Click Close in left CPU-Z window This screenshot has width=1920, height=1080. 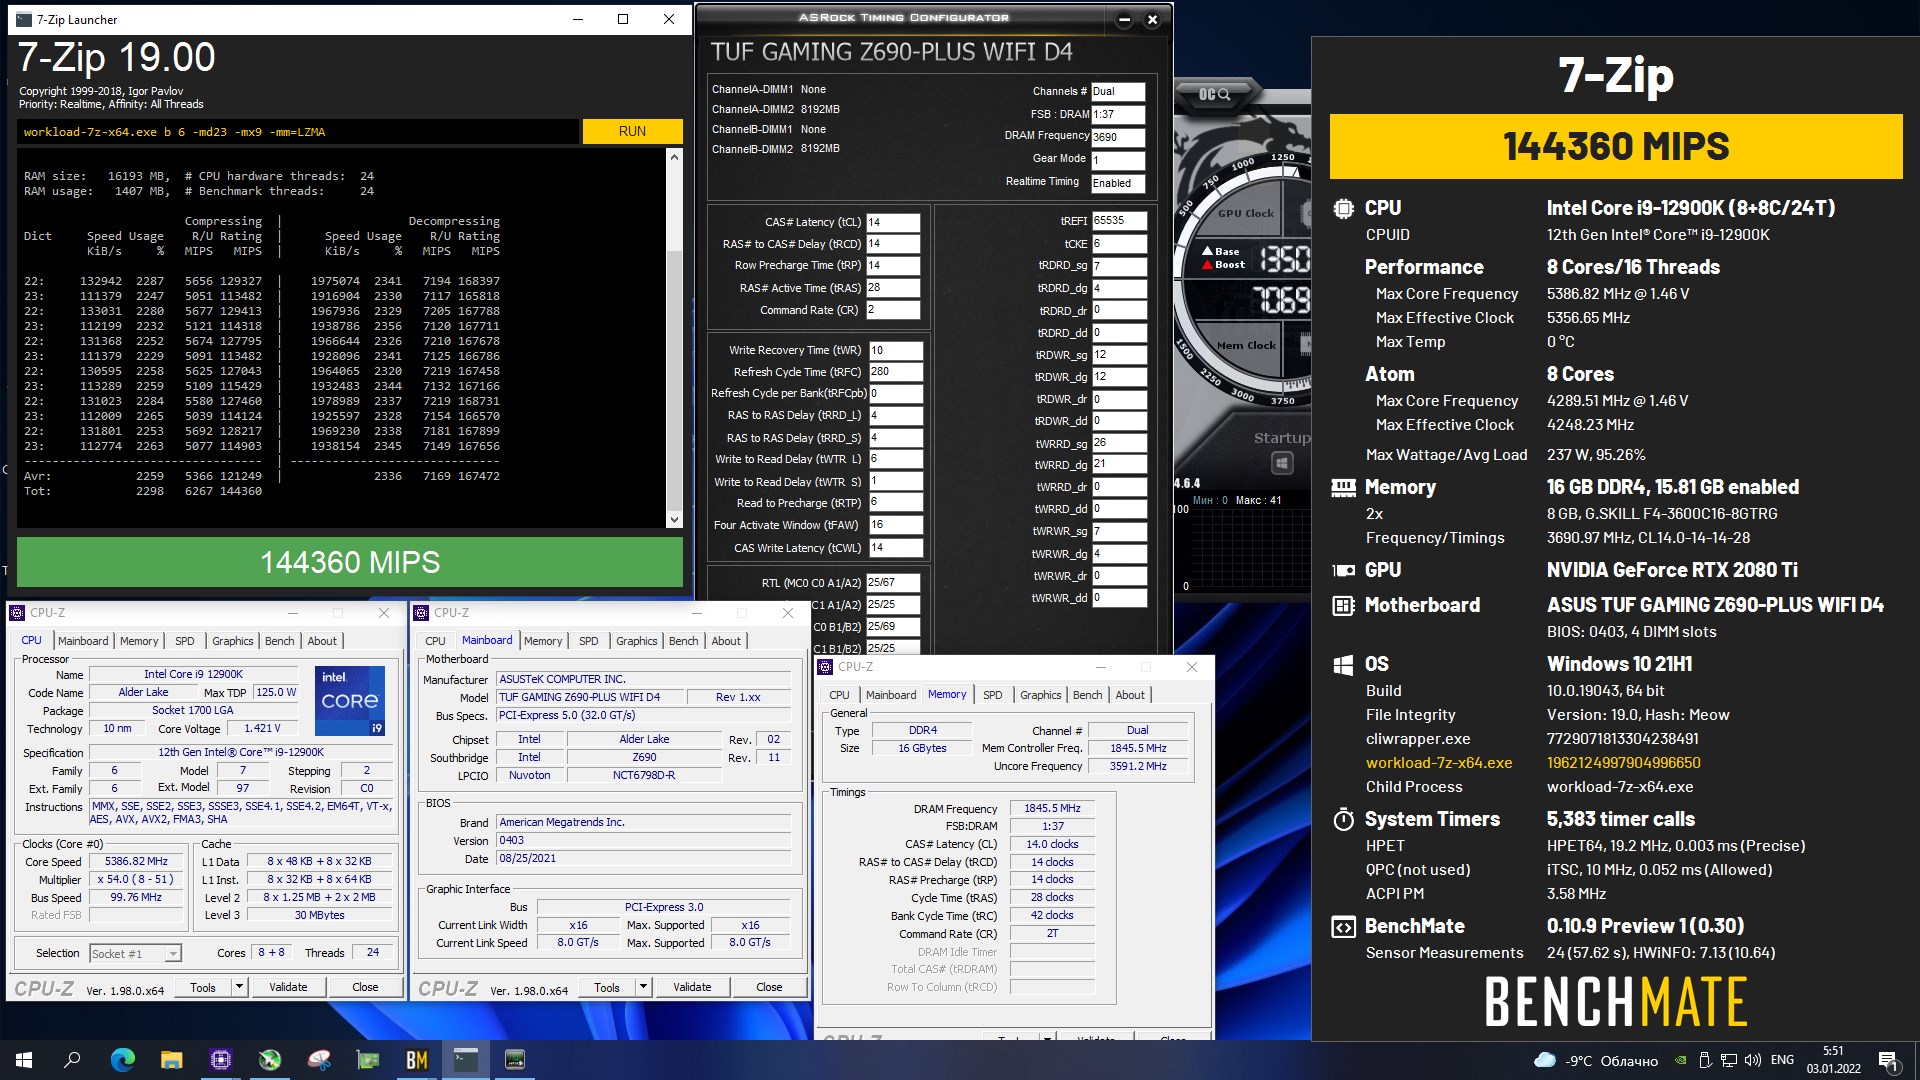pyautogui.click(x=365, y=987)
